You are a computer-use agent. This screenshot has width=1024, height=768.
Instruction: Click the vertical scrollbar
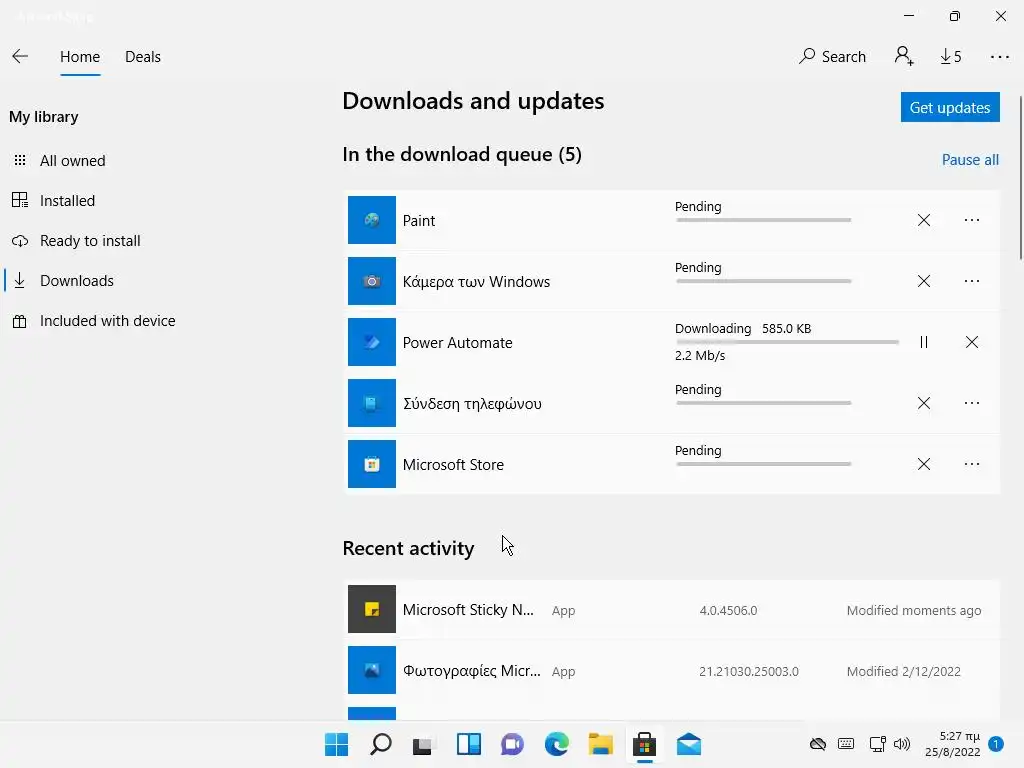pyautogui.click(x=1019, y=177)
